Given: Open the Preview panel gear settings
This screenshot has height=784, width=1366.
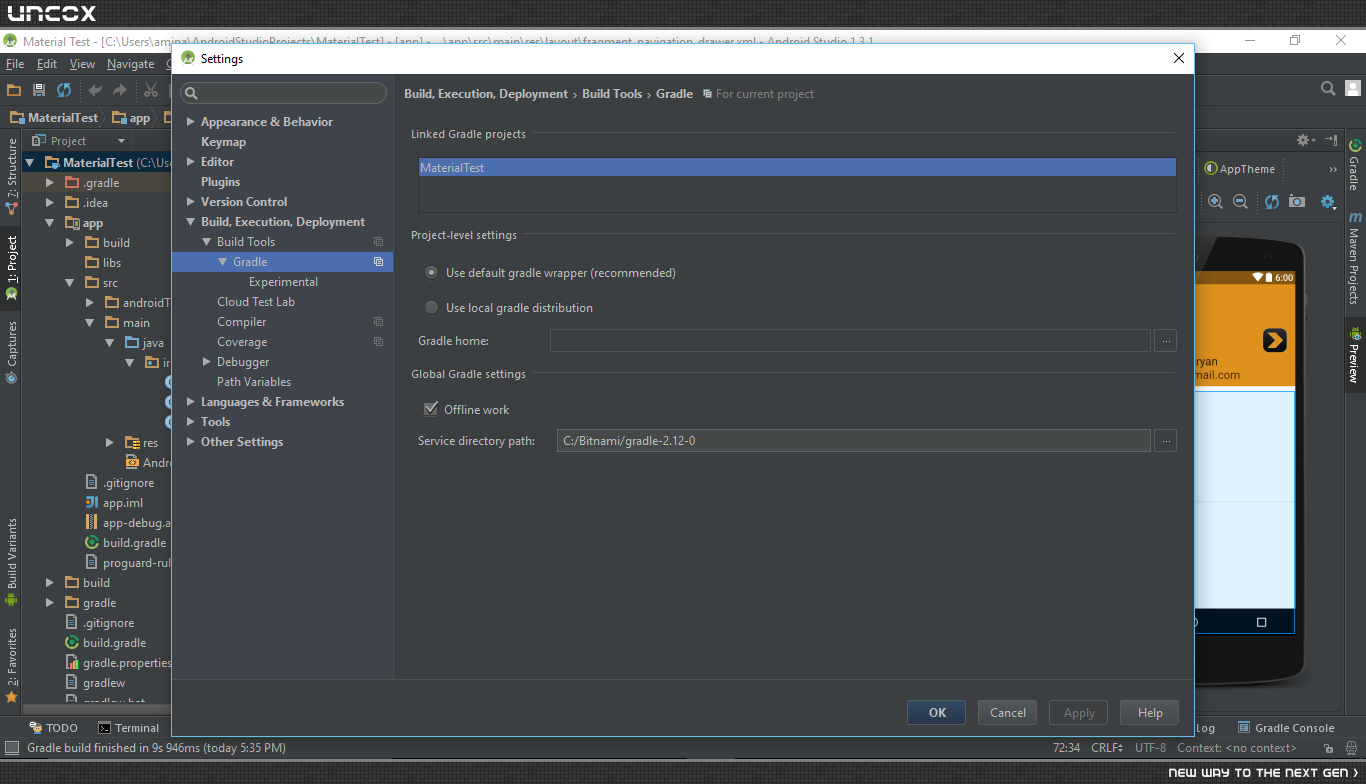Looking at the screenshot, I should pos(1305,140).
